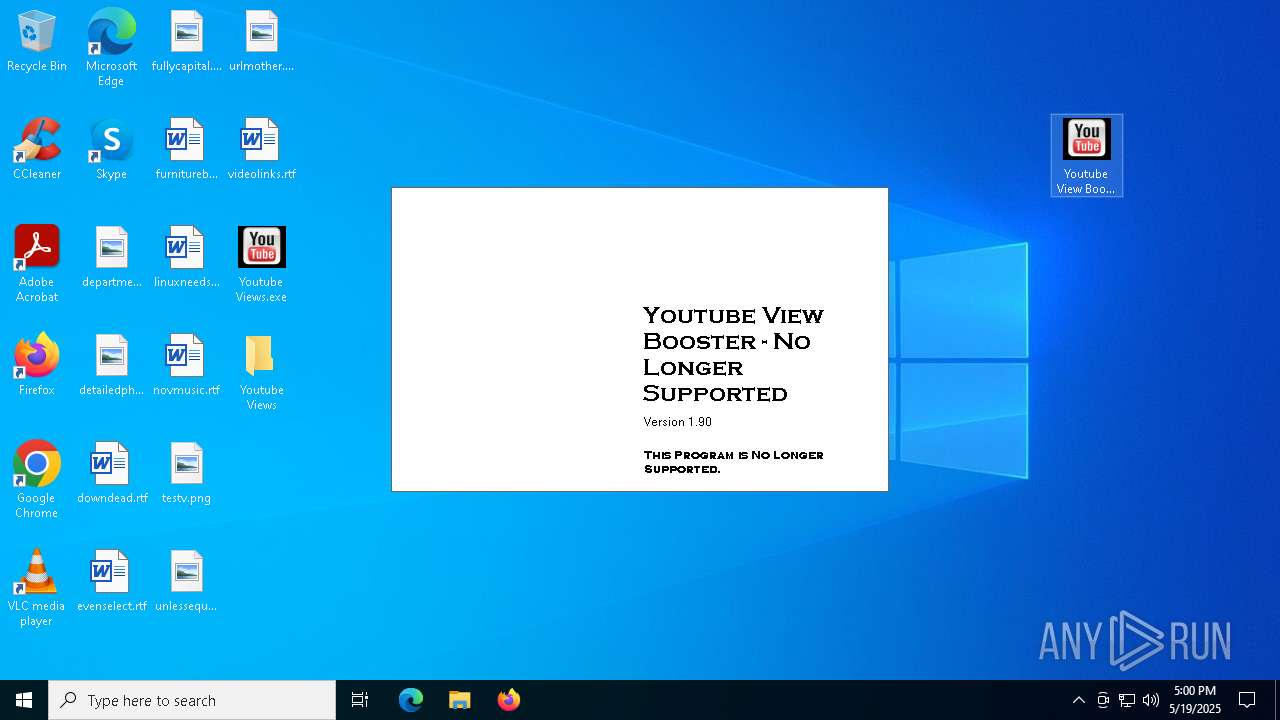
Task: Select the furnitureb Word document
Action: point(186,150)
